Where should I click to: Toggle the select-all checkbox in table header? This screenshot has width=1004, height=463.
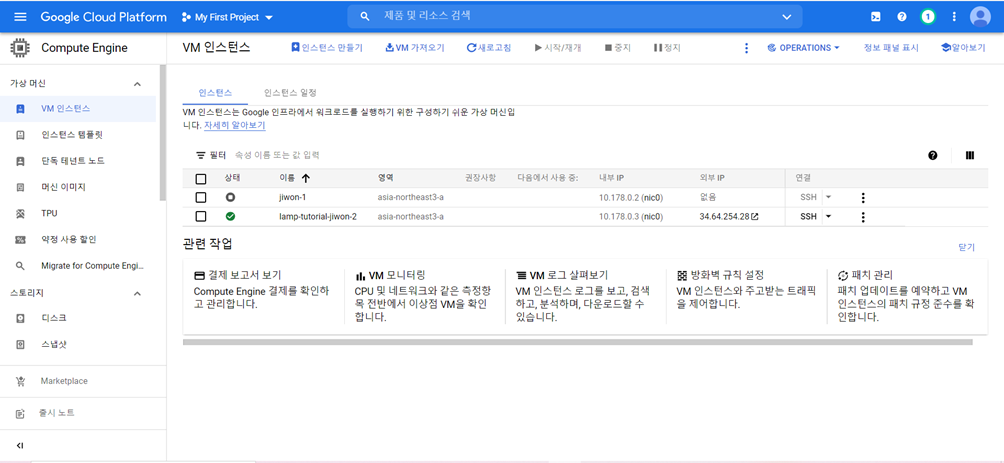click(201, 179)
